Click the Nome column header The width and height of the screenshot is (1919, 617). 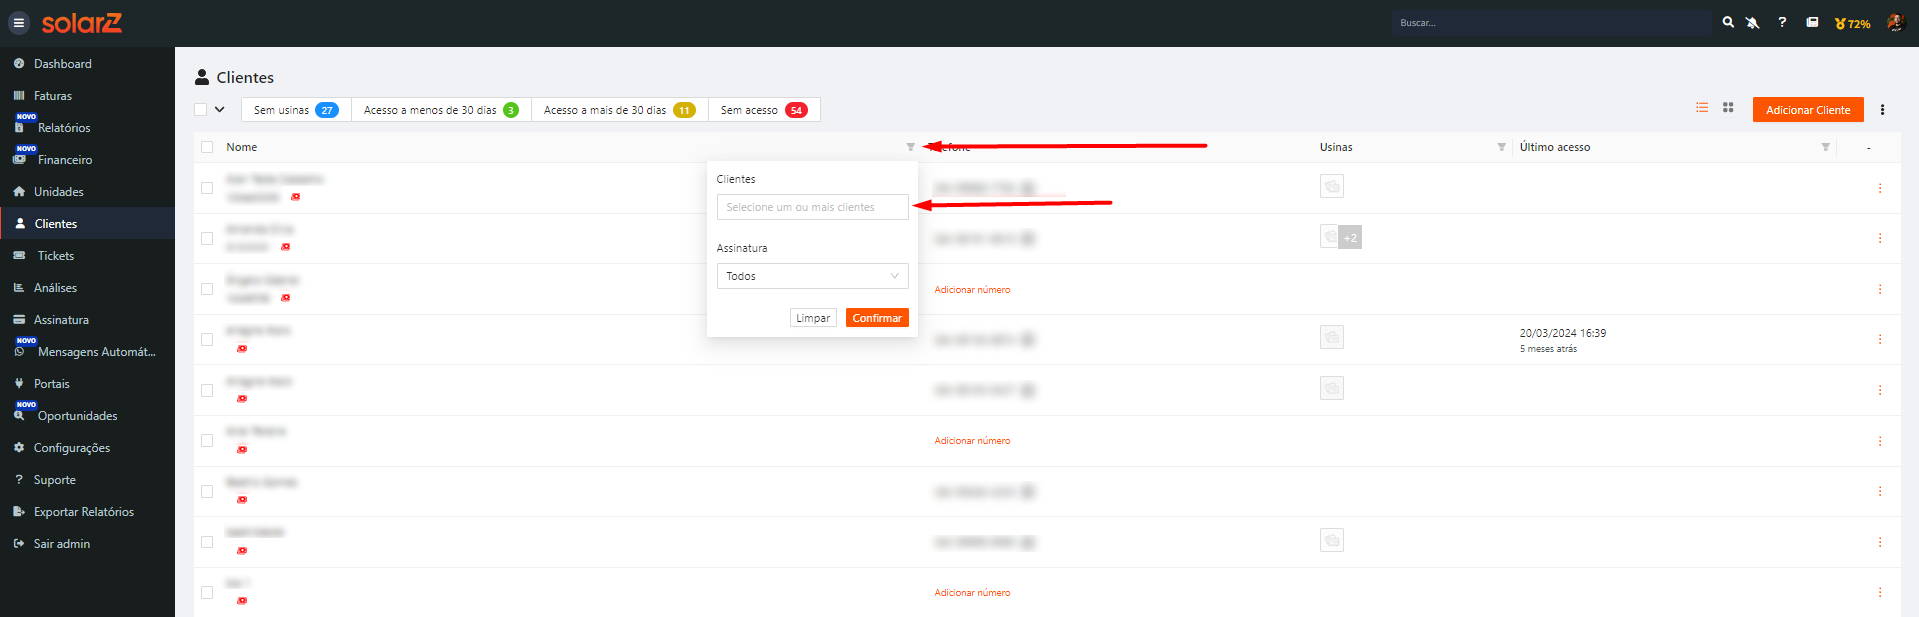click(x=241, y=147)
